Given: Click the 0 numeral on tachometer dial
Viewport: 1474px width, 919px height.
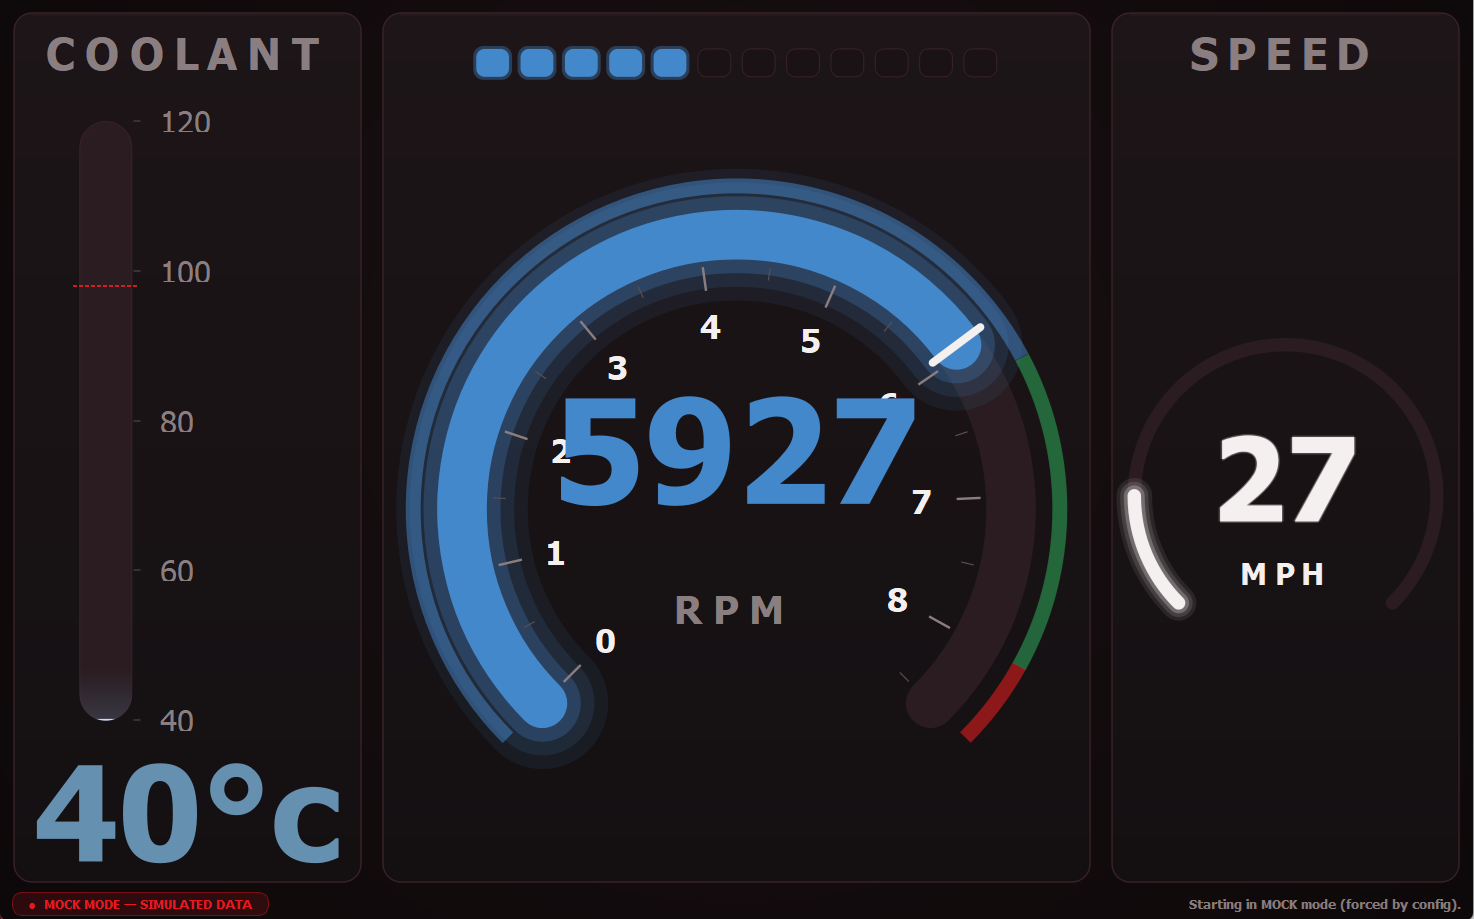Looking at the screenshot, I should coord(605,641).
